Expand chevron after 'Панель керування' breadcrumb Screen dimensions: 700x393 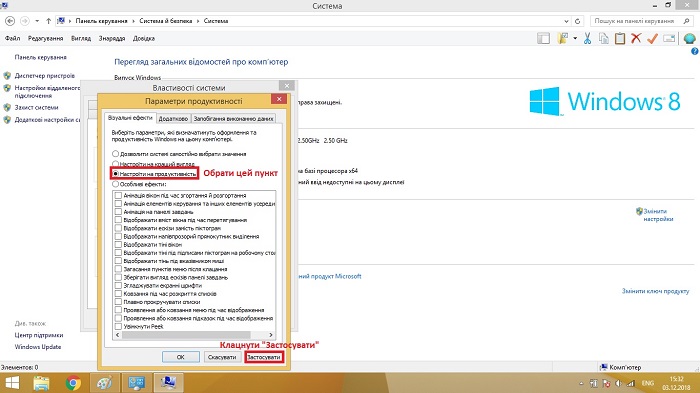point(133,21)
